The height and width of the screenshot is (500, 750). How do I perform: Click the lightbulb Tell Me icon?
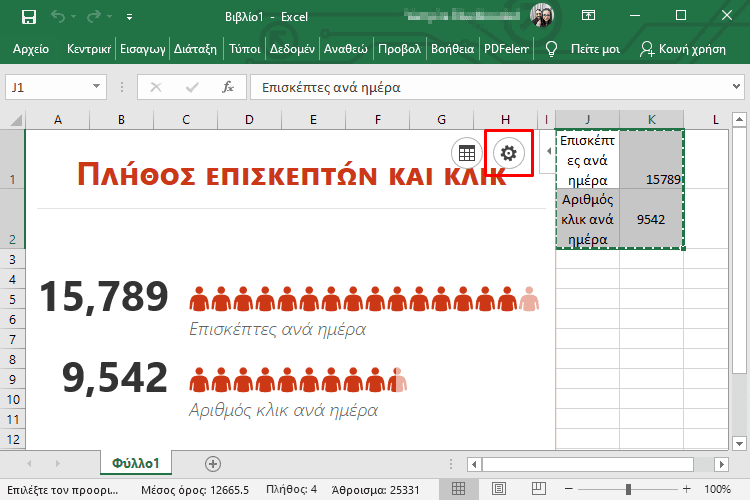click(551, 49)
